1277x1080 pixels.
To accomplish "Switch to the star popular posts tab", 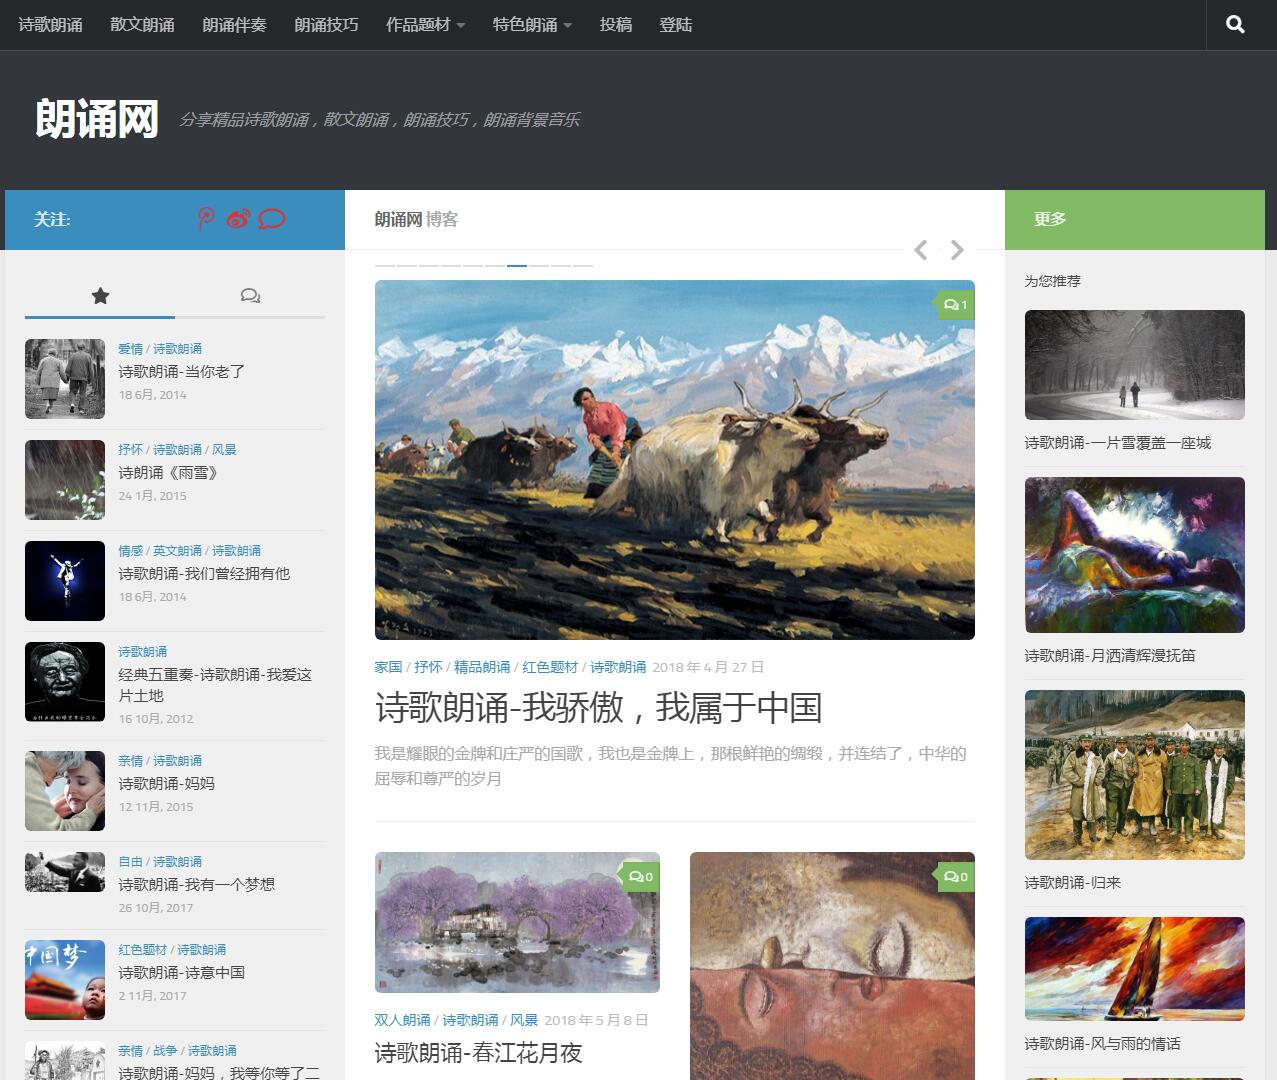I will [x=100, y=296].
